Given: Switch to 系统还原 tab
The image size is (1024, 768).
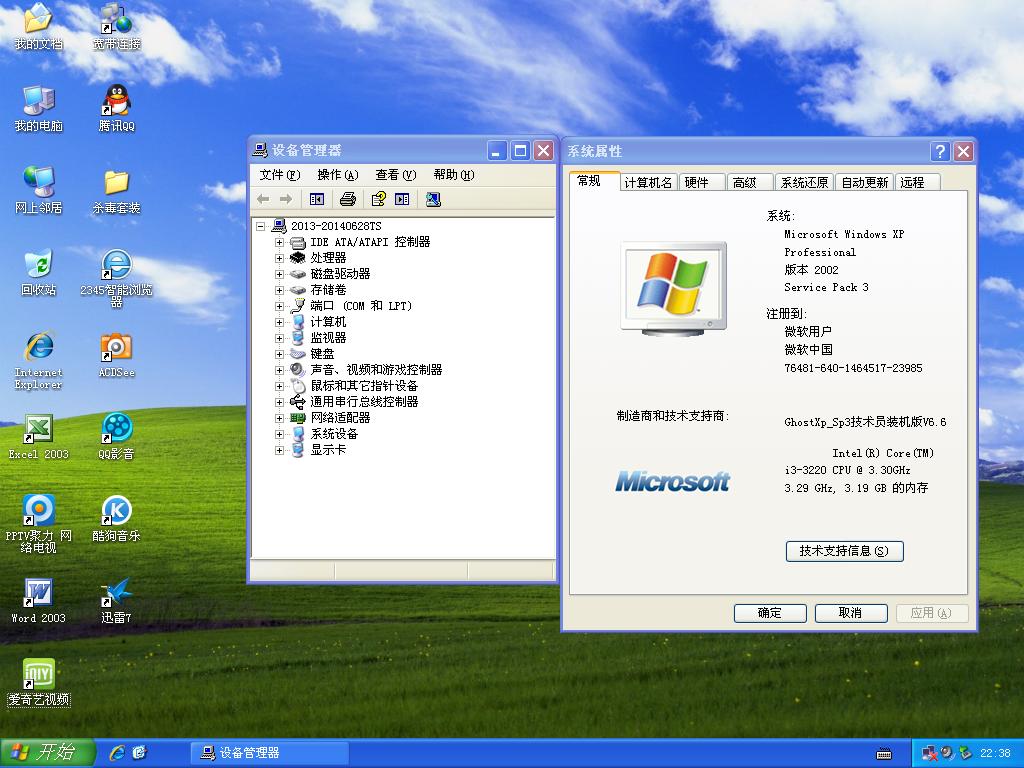Looking at the screenshot, I should (x=805, y=182).
